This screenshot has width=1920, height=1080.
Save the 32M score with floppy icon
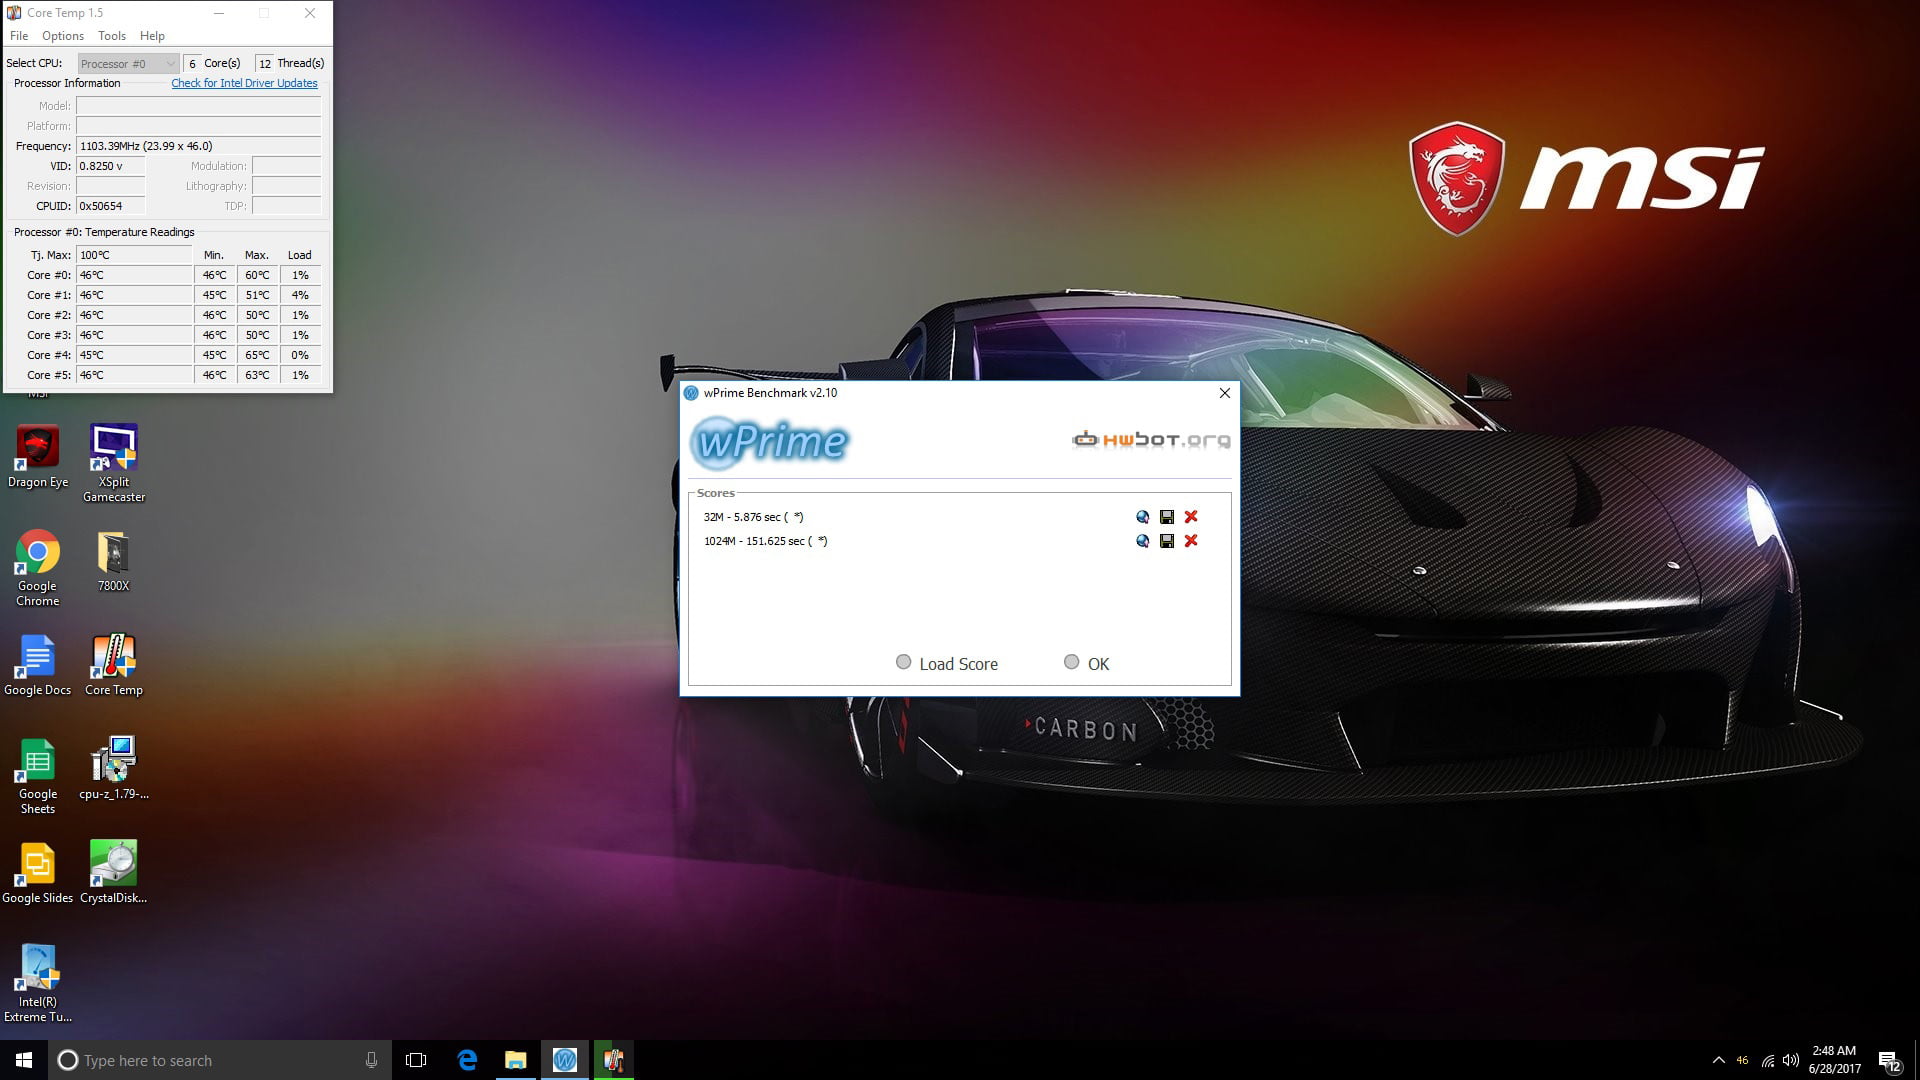click(x=1166, y=517)
